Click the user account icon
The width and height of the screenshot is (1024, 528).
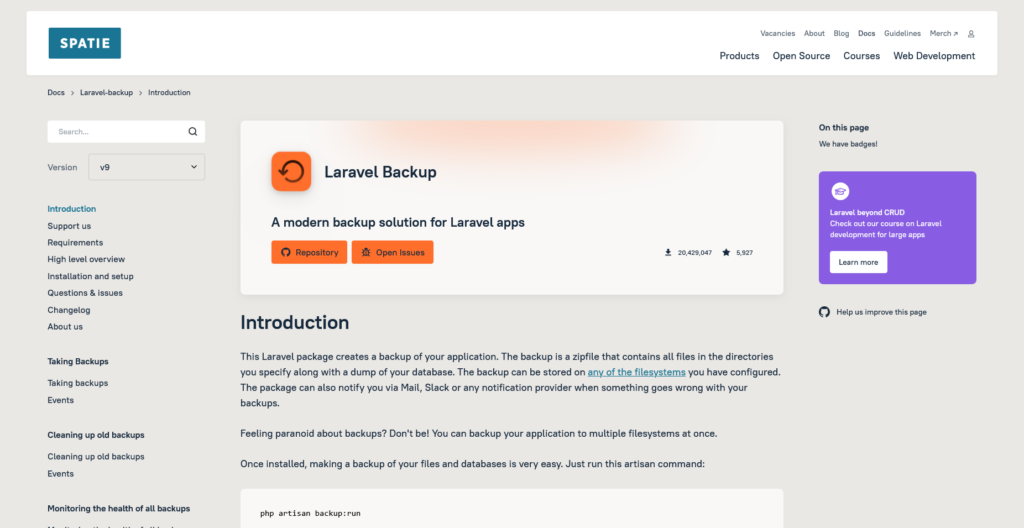click(x=970, y=34)
